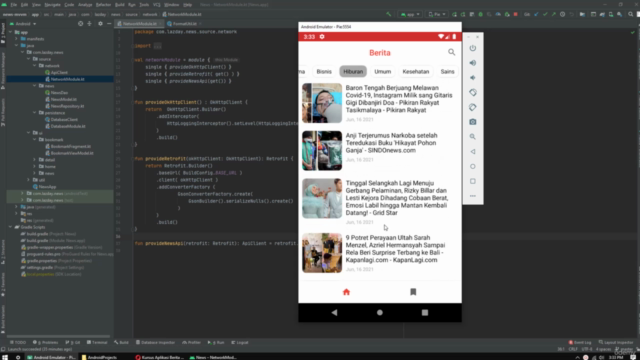This screenshot has height=360, width=640.
Task: Open the Tools menu
Action: pyautogui.click(x=144, y=4)
